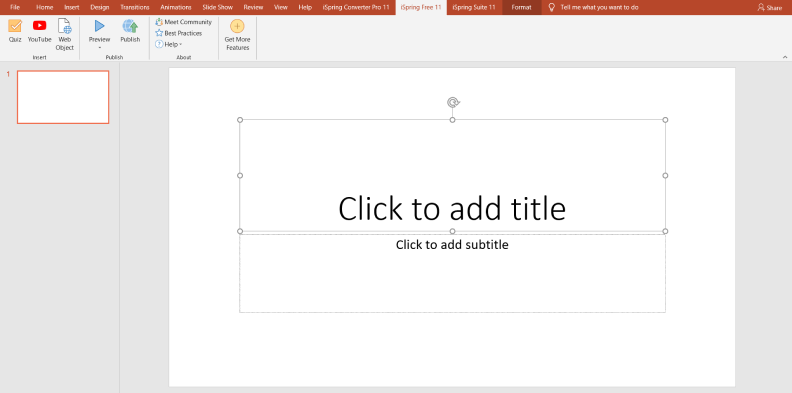Image resolution: width=792 pixels, height=393 pixels.
Task: Click the title placeholder text
Action: pos(452,208)
